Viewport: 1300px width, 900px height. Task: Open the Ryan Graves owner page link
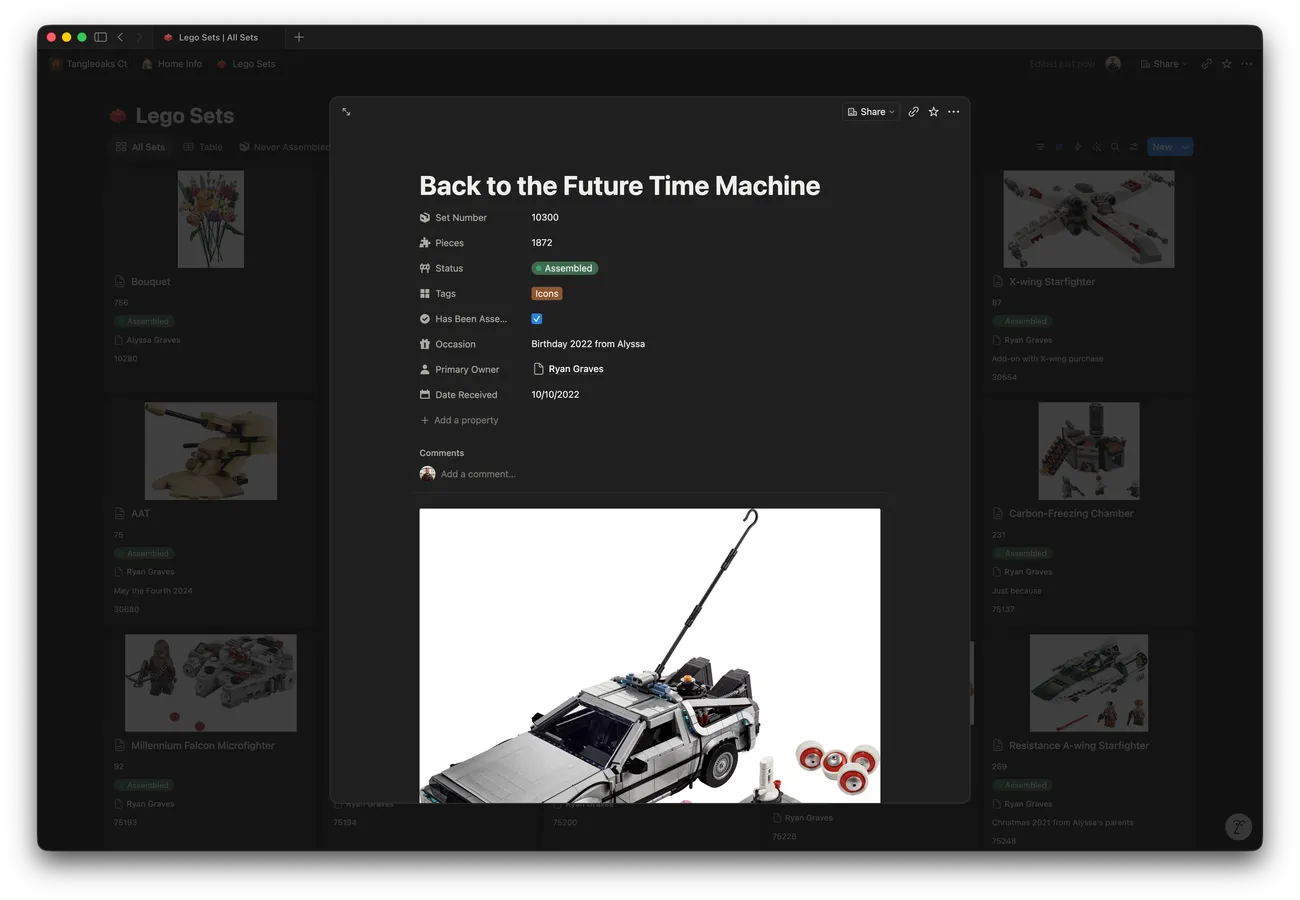[x=568, y=369]
